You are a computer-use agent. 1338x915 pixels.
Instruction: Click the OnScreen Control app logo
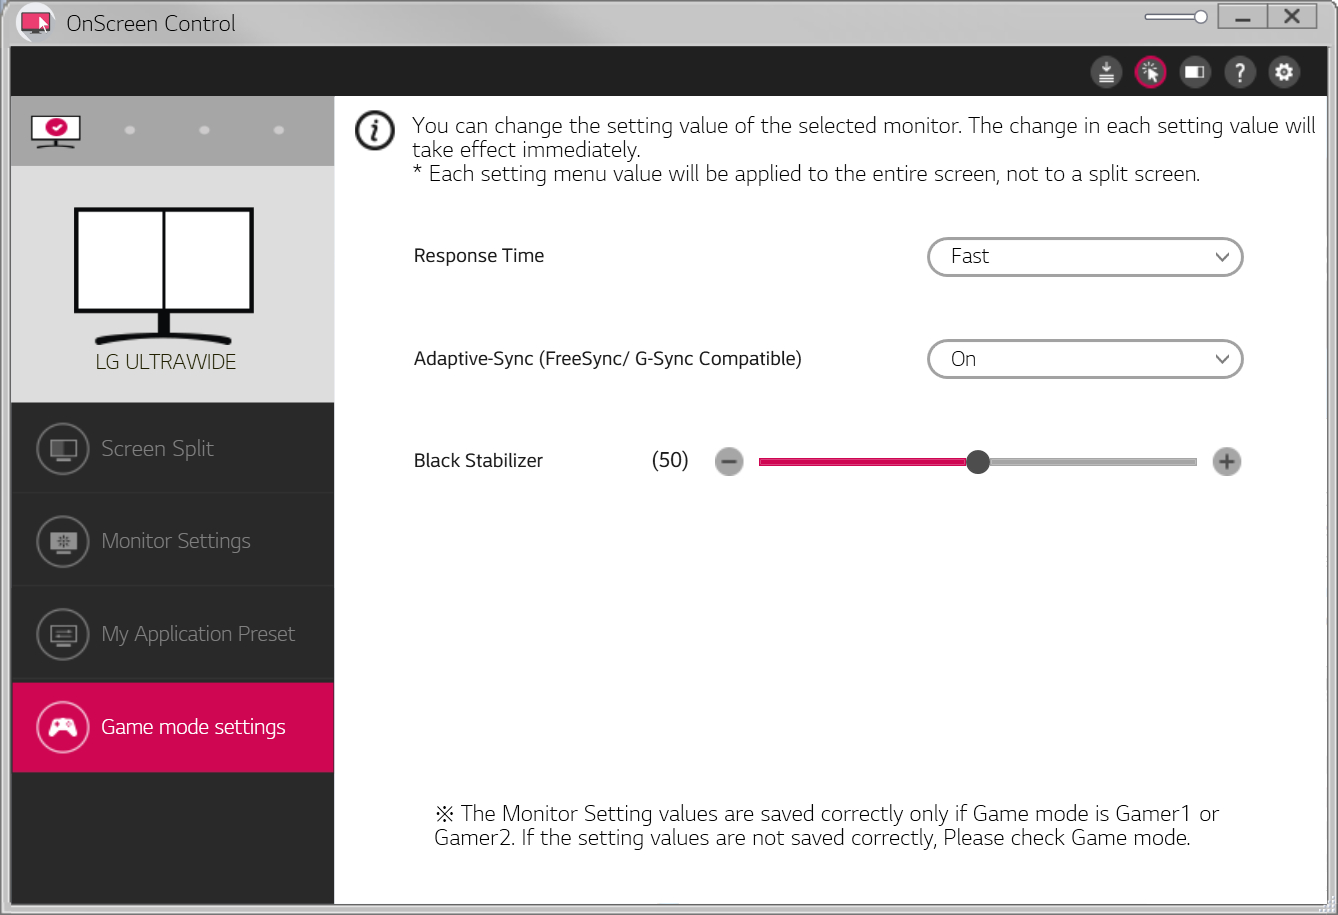[36, 22]
